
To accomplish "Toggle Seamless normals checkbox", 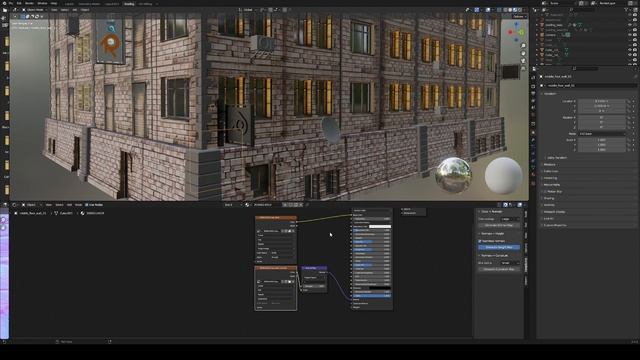I will [x=480, y=241].
